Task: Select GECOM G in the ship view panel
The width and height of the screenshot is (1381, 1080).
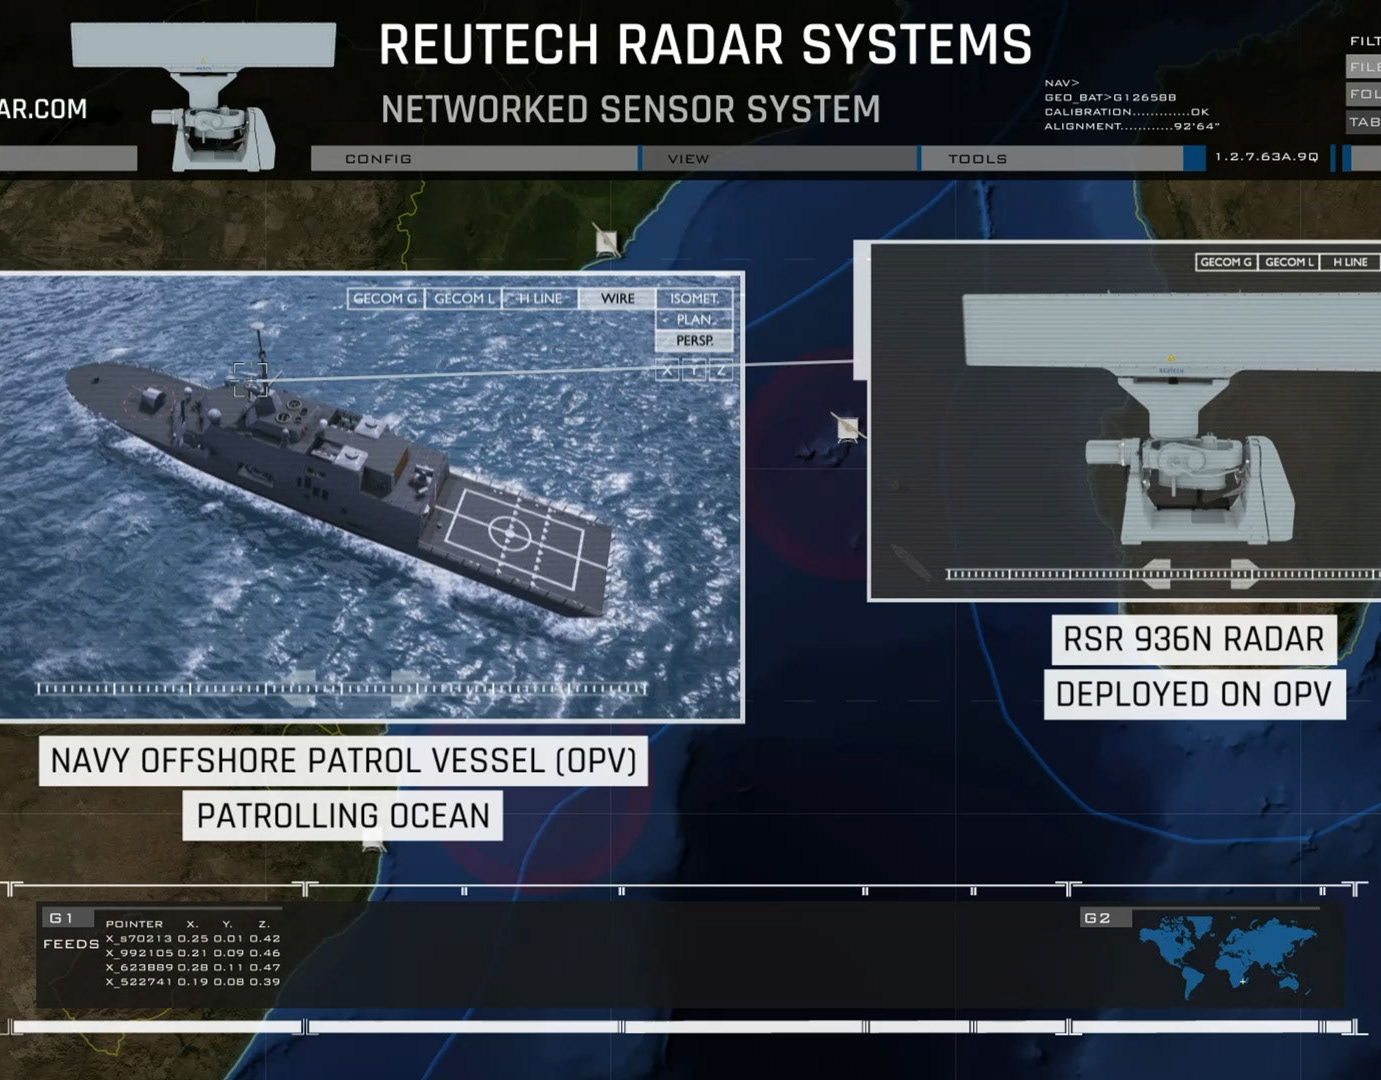Action: click(x=386, y=298)
